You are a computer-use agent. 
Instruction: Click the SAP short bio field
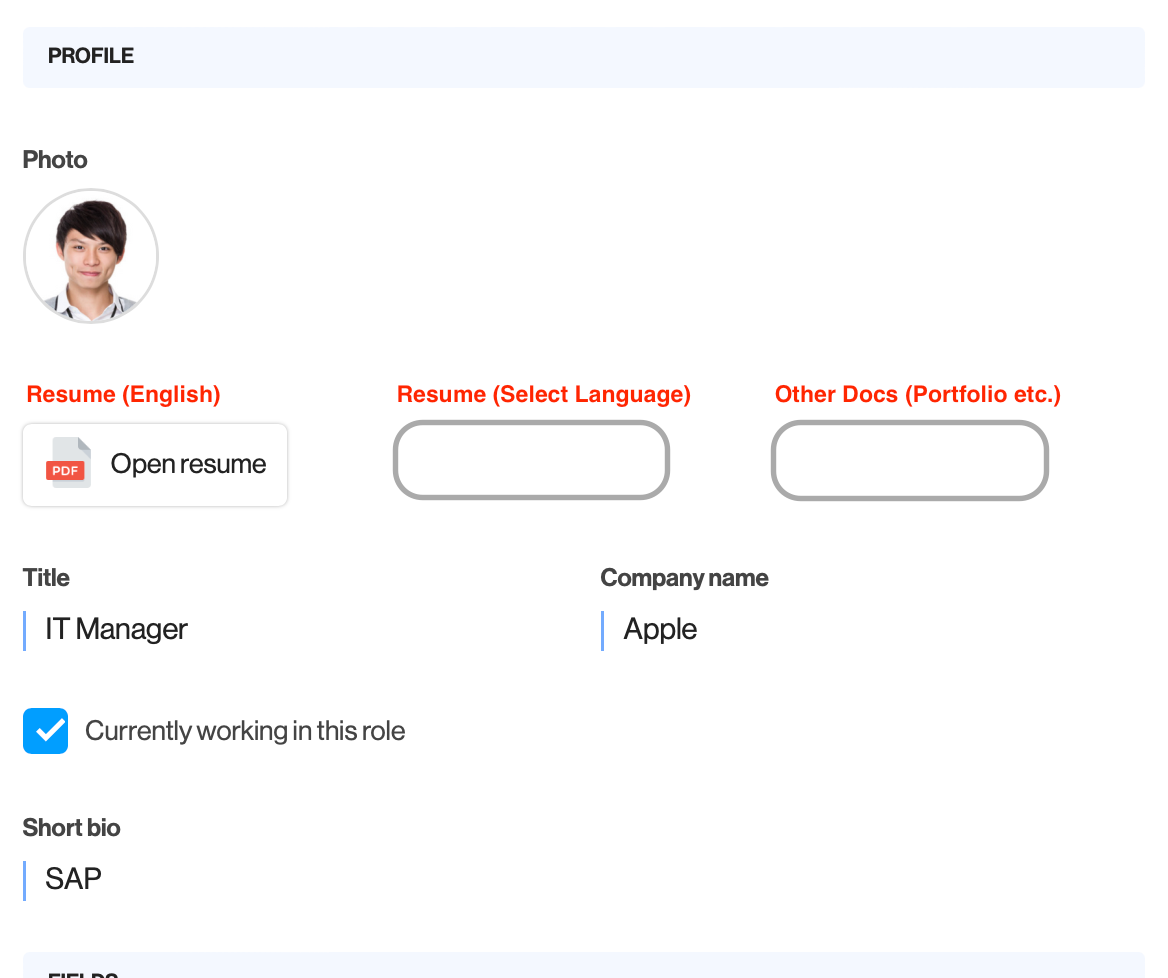[x=584, y=880]
